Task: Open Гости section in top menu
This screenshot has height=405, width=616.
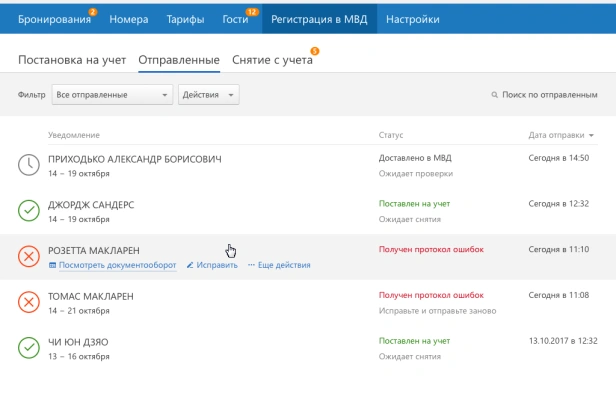Action: click(x=236, y=19)
